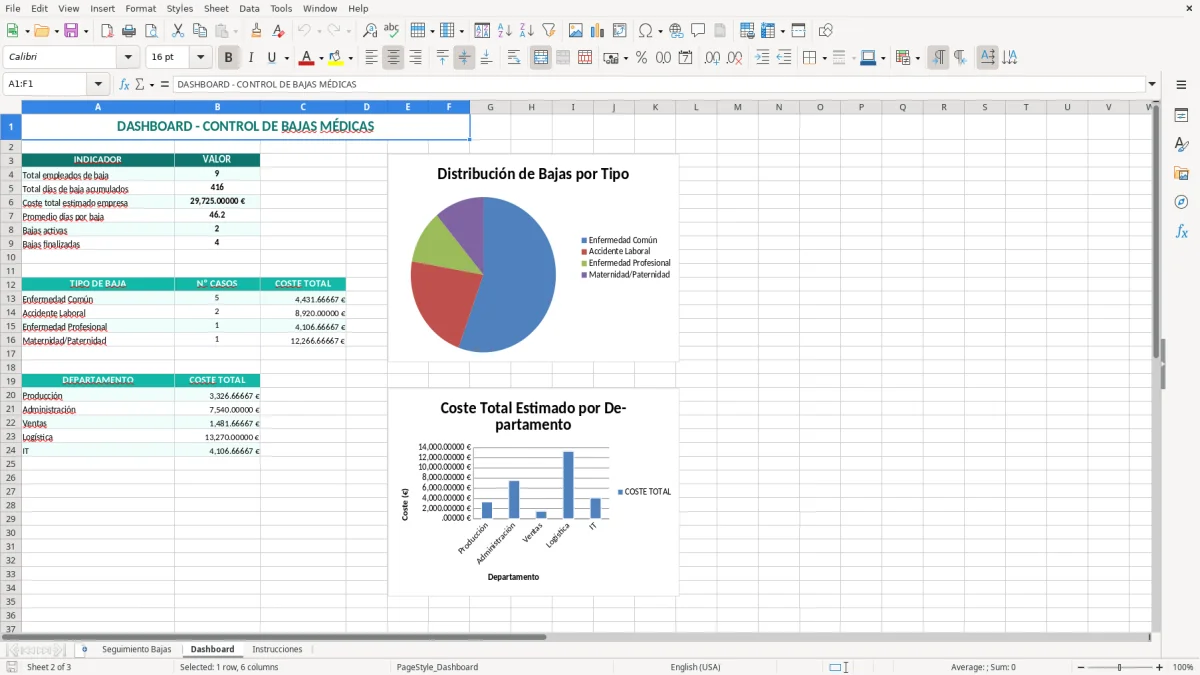Align cell text left

coord(371,58)
